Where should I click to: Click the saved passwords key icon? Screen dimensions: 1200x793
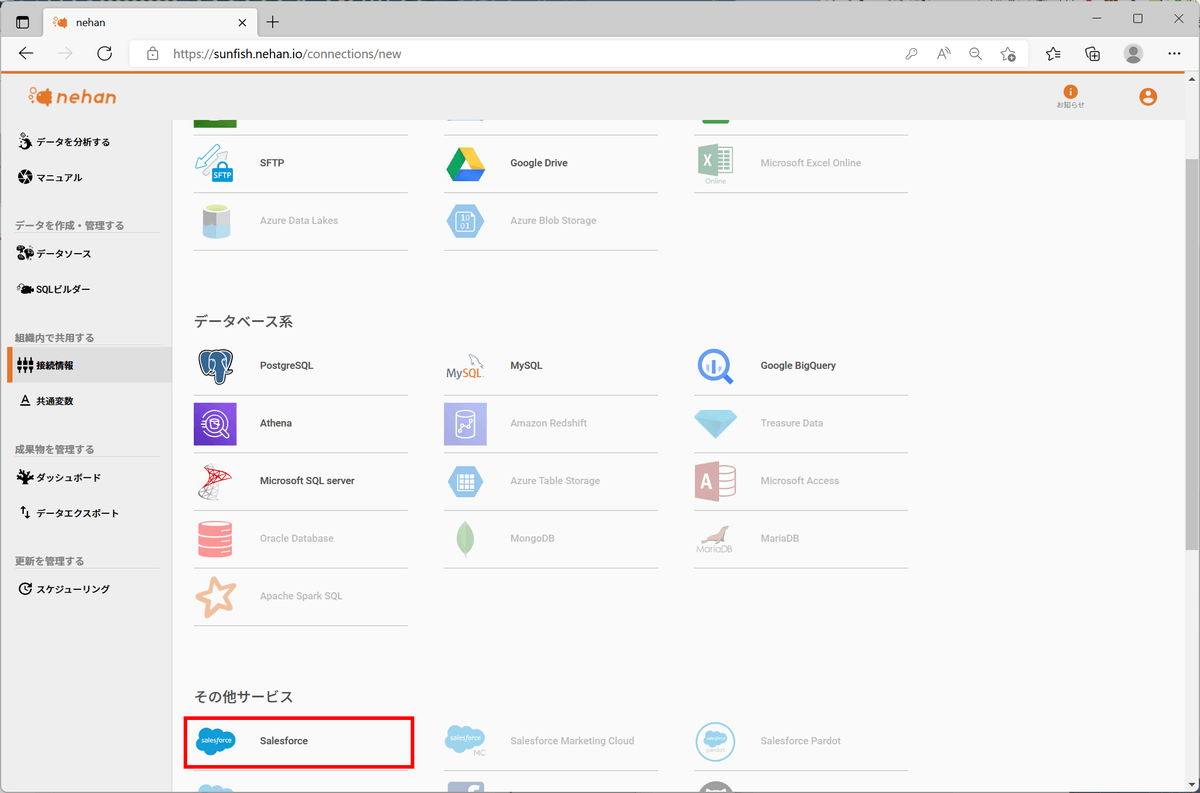pos(911,54)
